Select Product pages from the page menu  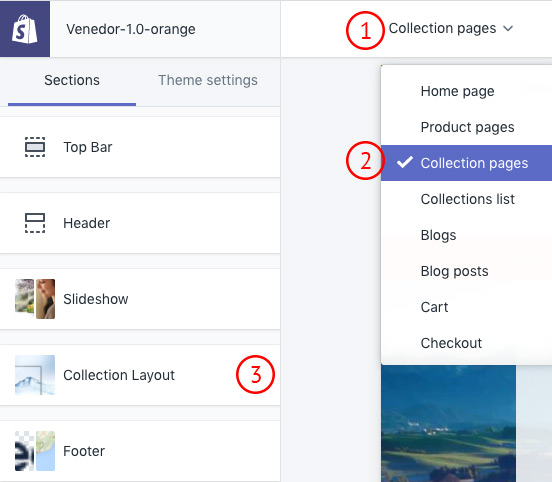(x=466, y=127)
